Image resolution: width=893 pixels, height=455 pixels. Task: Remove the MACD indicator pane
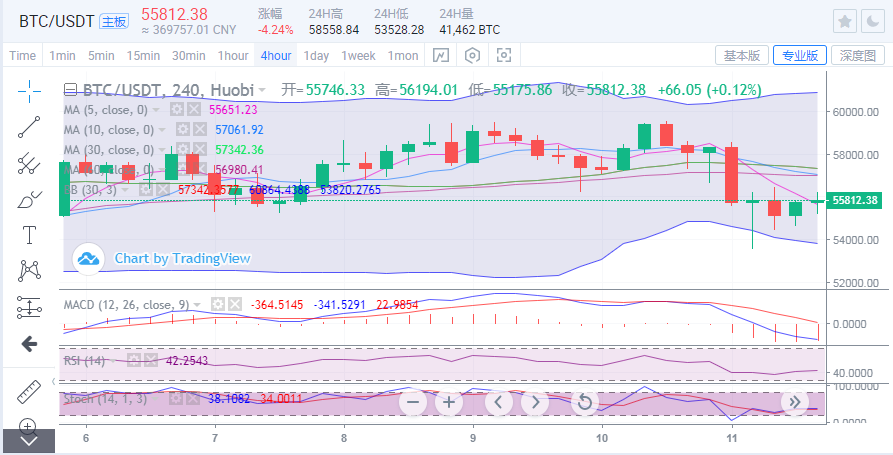[235, 305]
